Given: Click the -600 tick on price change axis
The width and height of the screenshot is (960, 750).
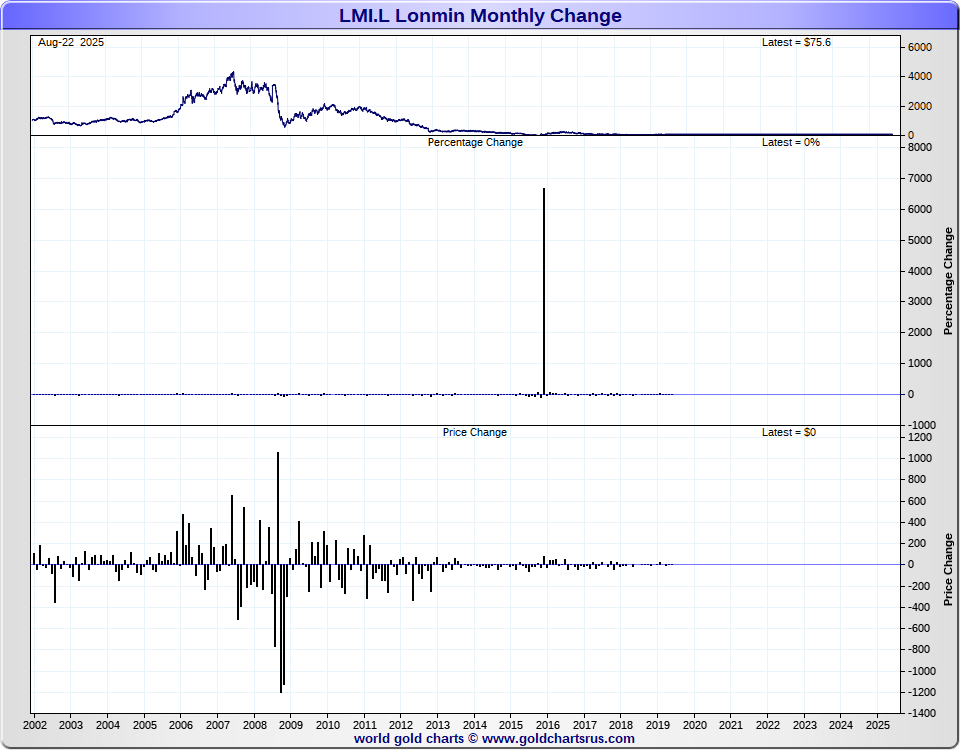Looking at the screenshot, I should [x=917, y=628].
